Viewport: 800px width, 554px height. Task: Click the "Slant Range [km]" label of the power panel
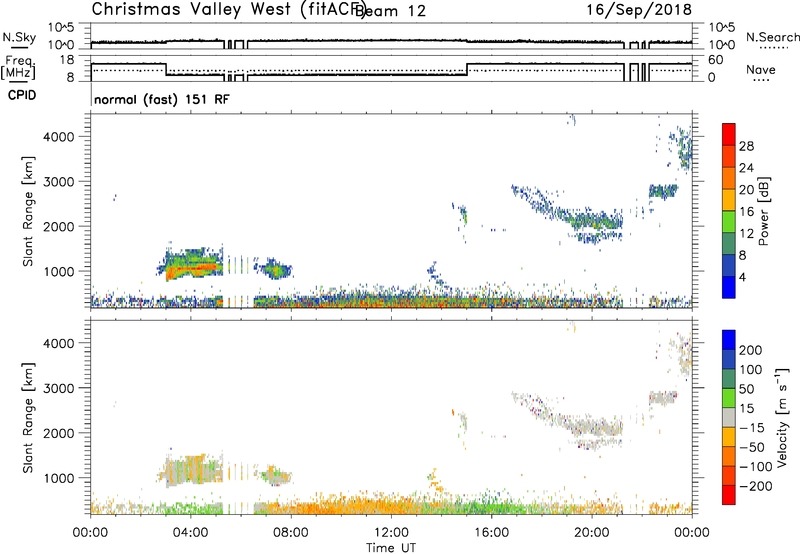click(28, 211)
